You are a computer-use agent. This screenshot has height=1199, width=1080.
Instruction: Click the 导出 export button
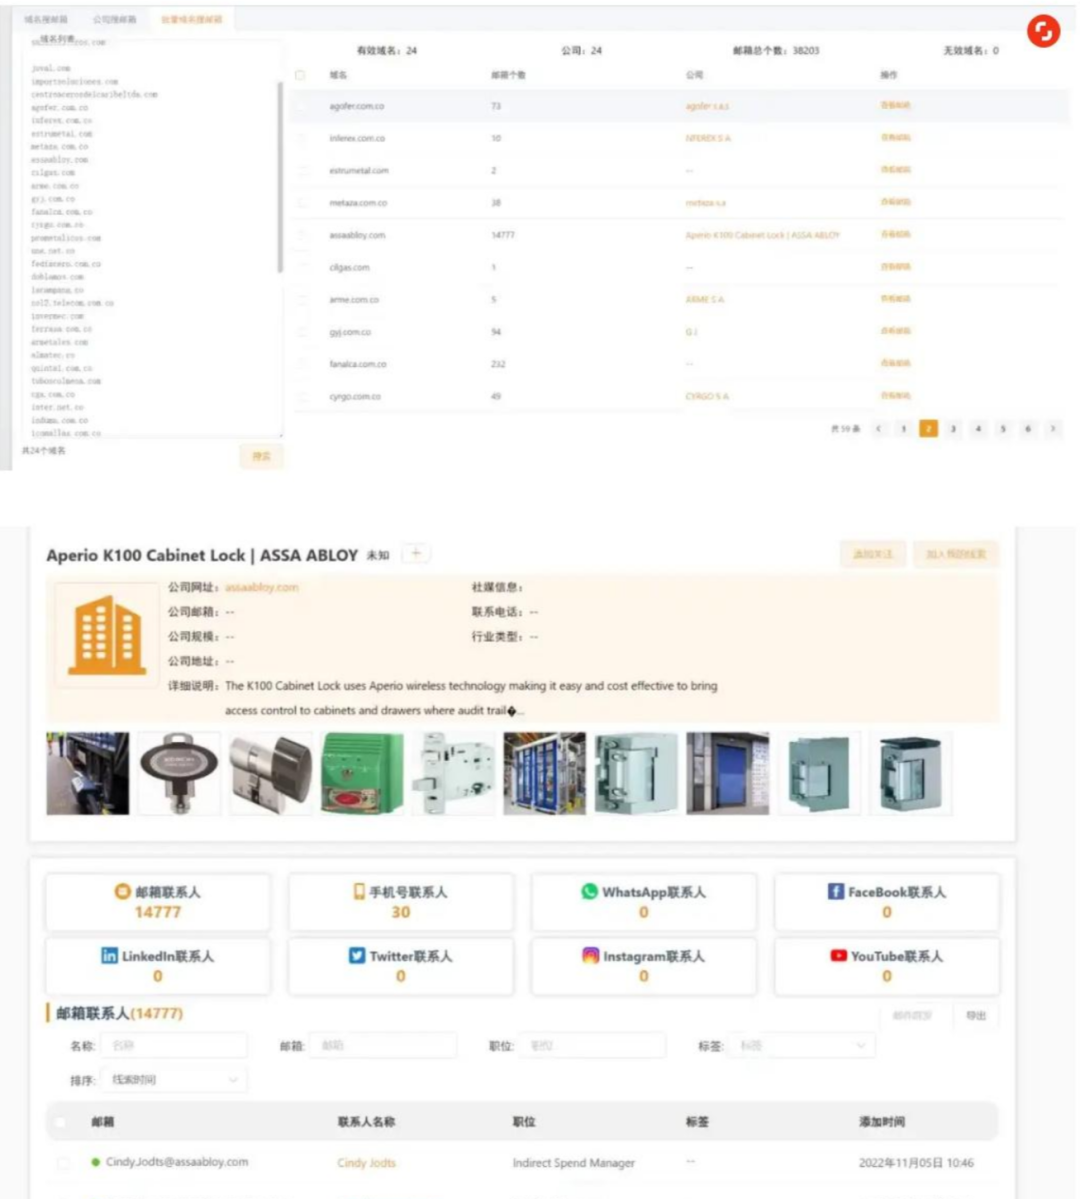point(976,1015)
